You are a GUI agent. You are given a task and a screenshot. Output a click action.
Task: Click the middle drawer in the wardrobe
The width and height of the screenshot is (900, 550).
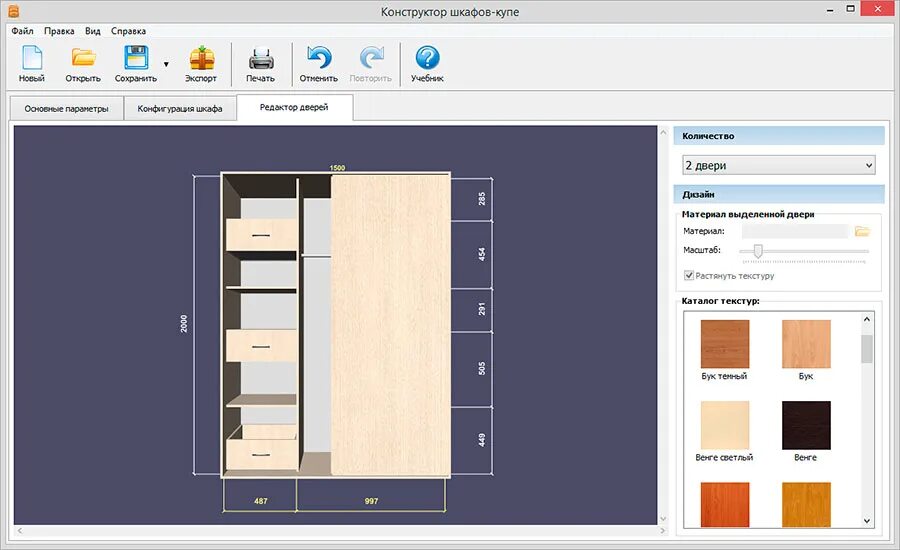pyautogui.click(x=261, y=346)
